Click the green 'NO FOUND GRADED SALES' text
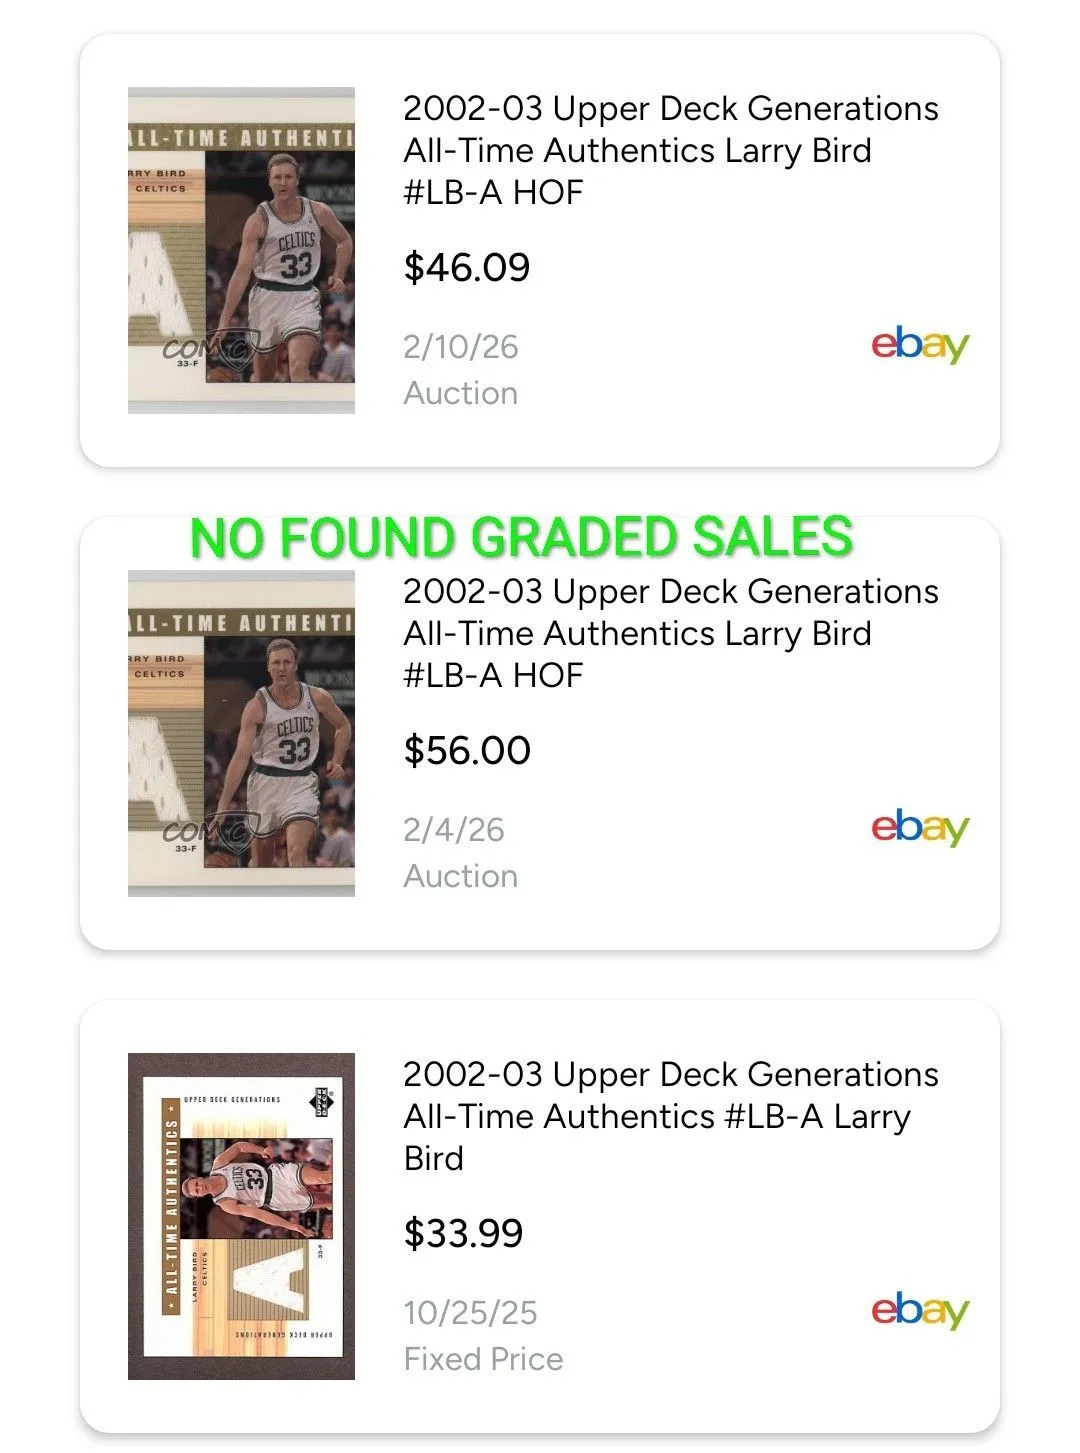This screenshot has width=1080, height=1453. pyautogui.click(x=521, y=537)
